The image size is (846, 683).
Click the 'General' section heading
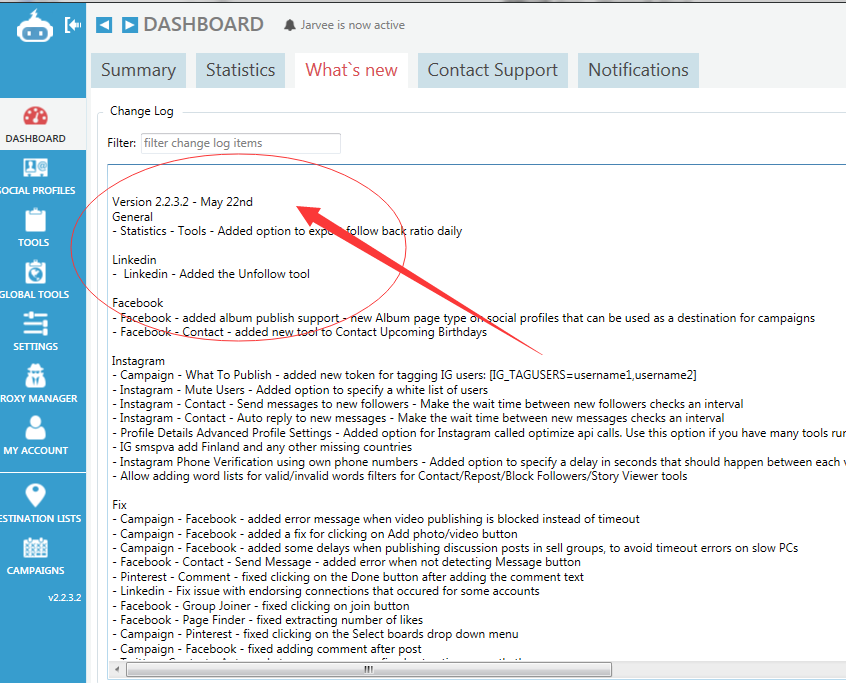[132, 217]
